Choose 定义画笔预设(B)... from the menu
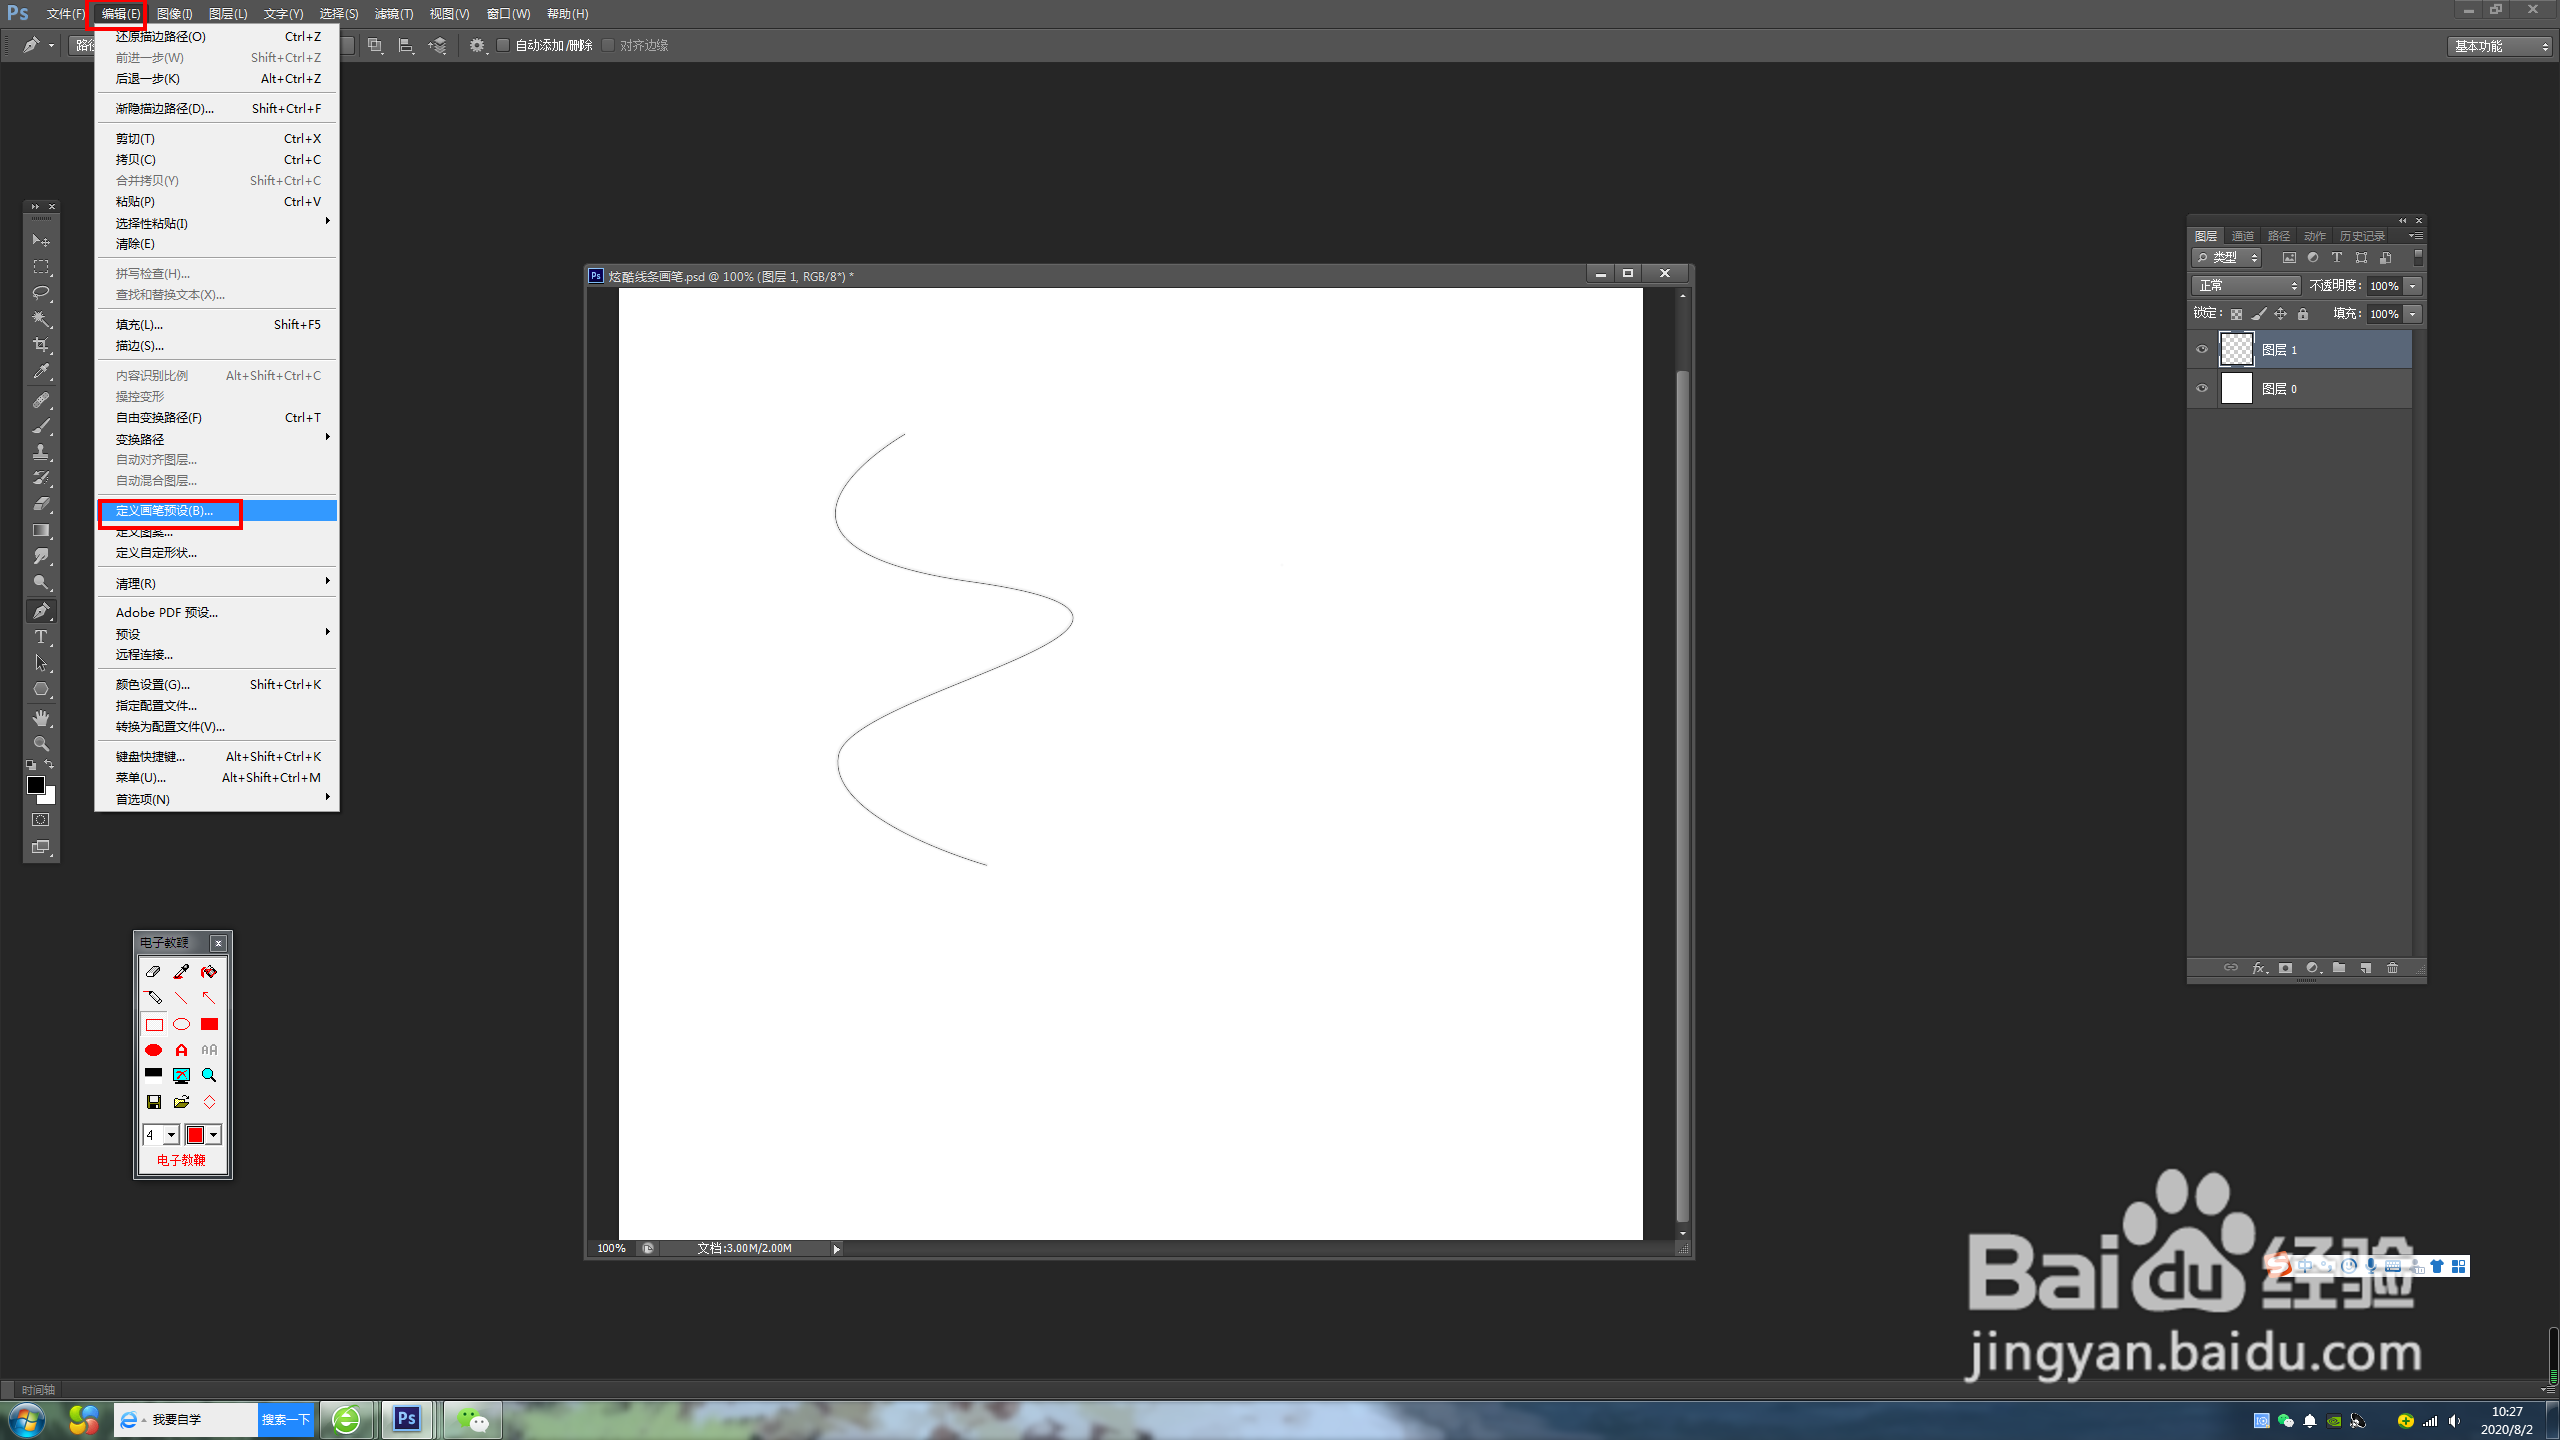2560x1440 pixels. 165,511
